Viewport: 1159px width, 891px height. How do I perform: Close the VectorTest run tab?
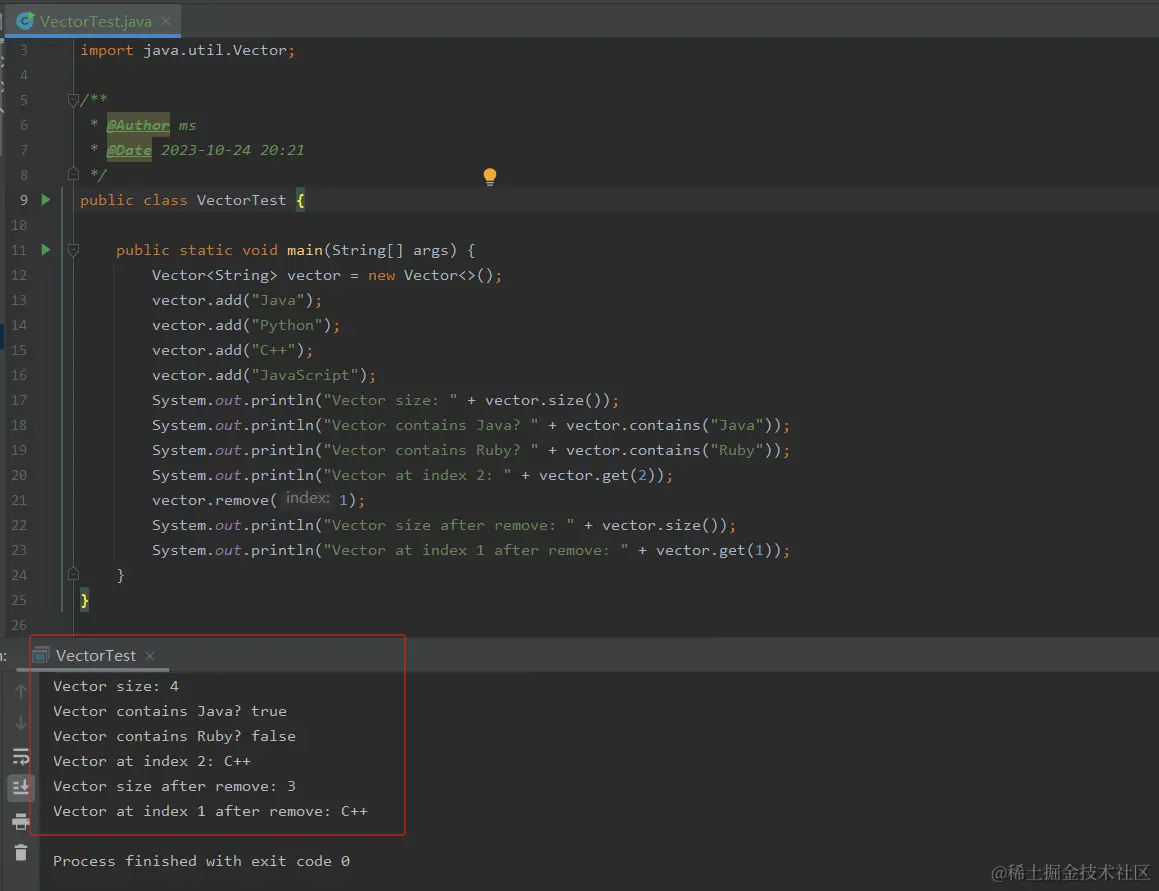(x=150, y=656)
